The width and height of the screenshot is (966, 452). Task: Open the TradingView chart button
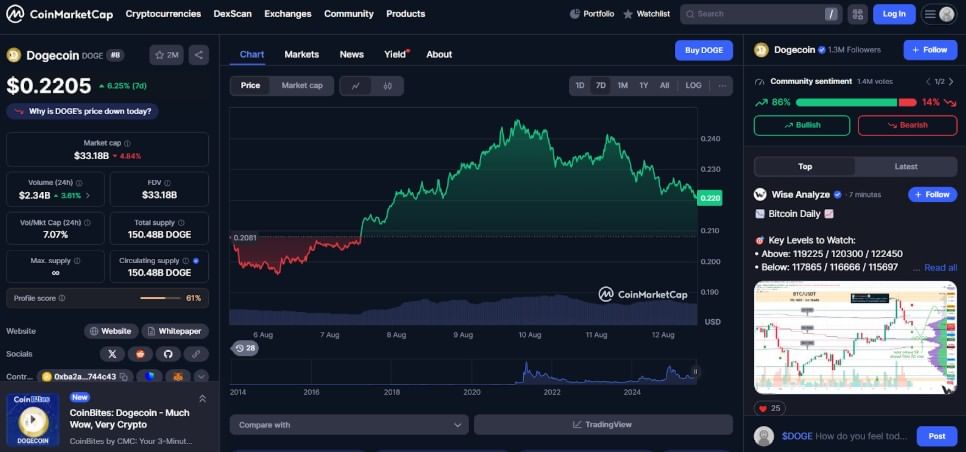pos(603,425)
